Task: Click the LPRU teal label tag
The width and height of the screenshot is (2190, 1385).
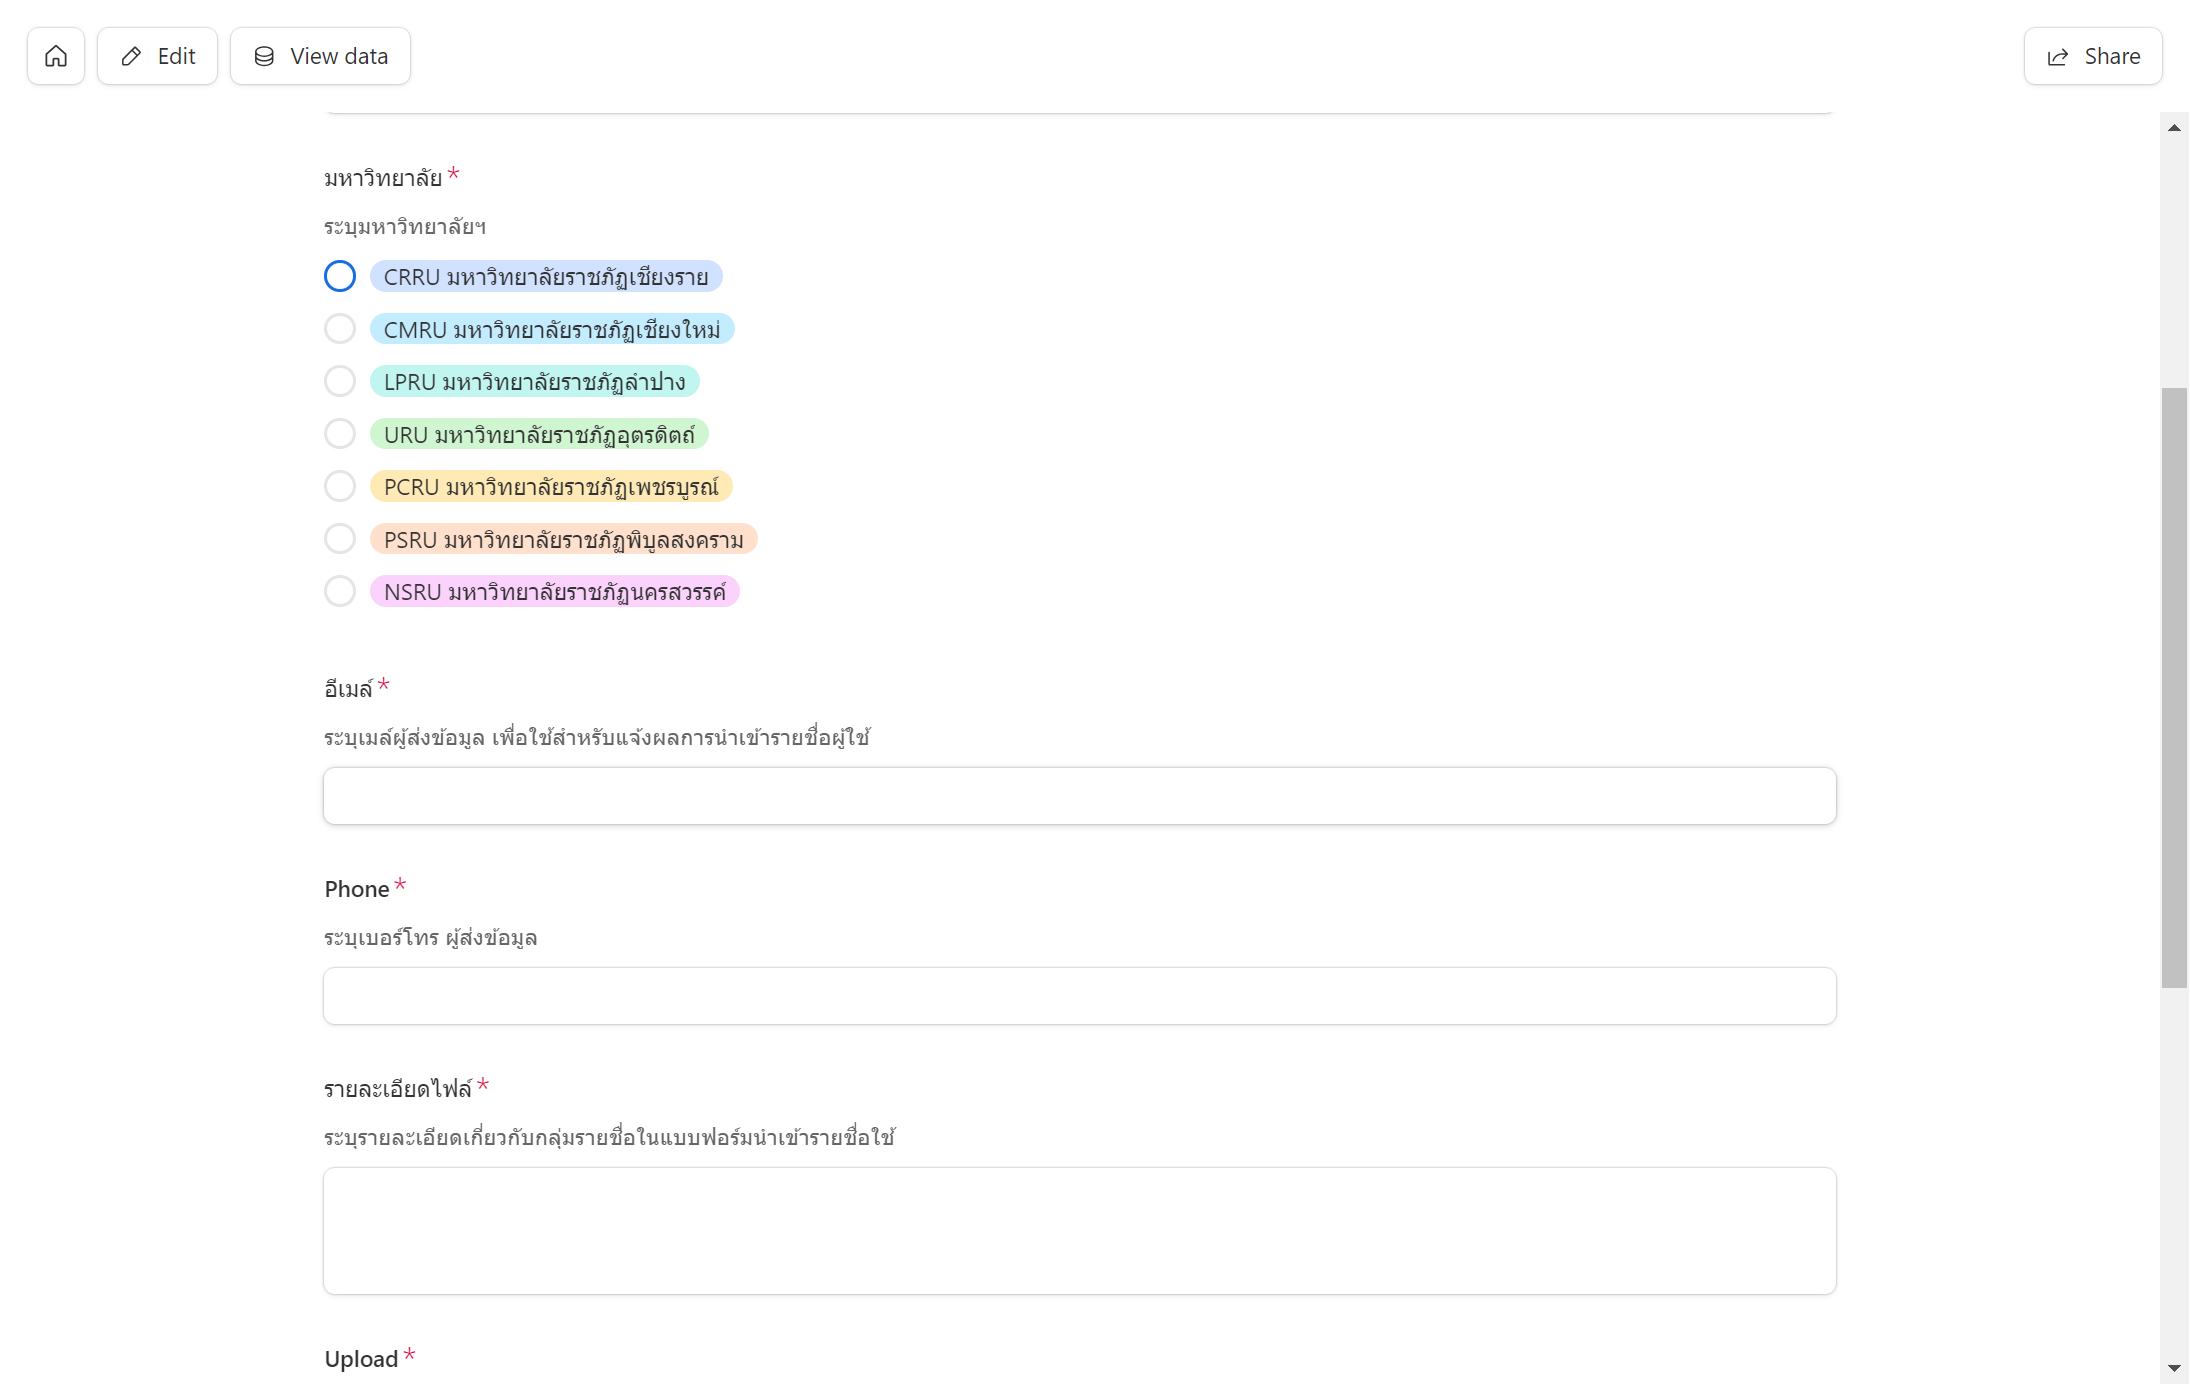Action: pos(534,382)
